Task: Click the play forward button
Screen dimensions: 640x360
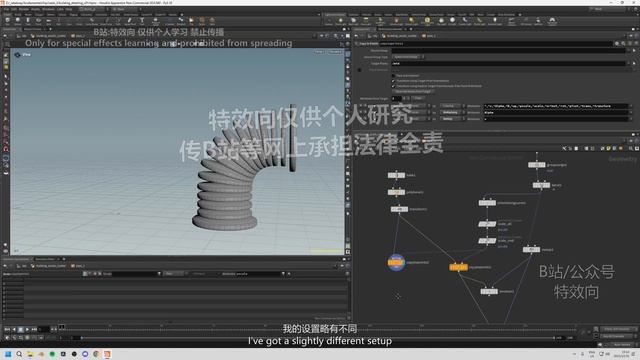Action: coord(27,329)
